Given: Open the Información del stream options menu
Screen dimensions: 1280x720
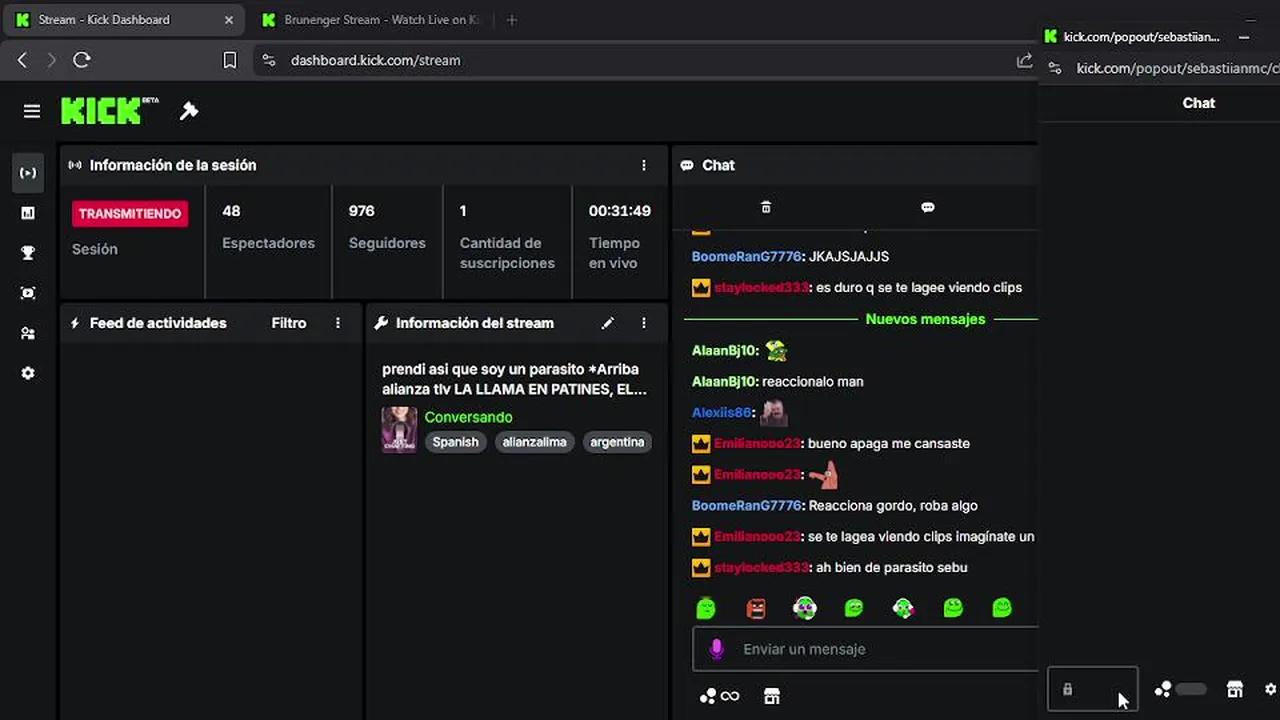Looking at the screenshot, I should [644, 323].
